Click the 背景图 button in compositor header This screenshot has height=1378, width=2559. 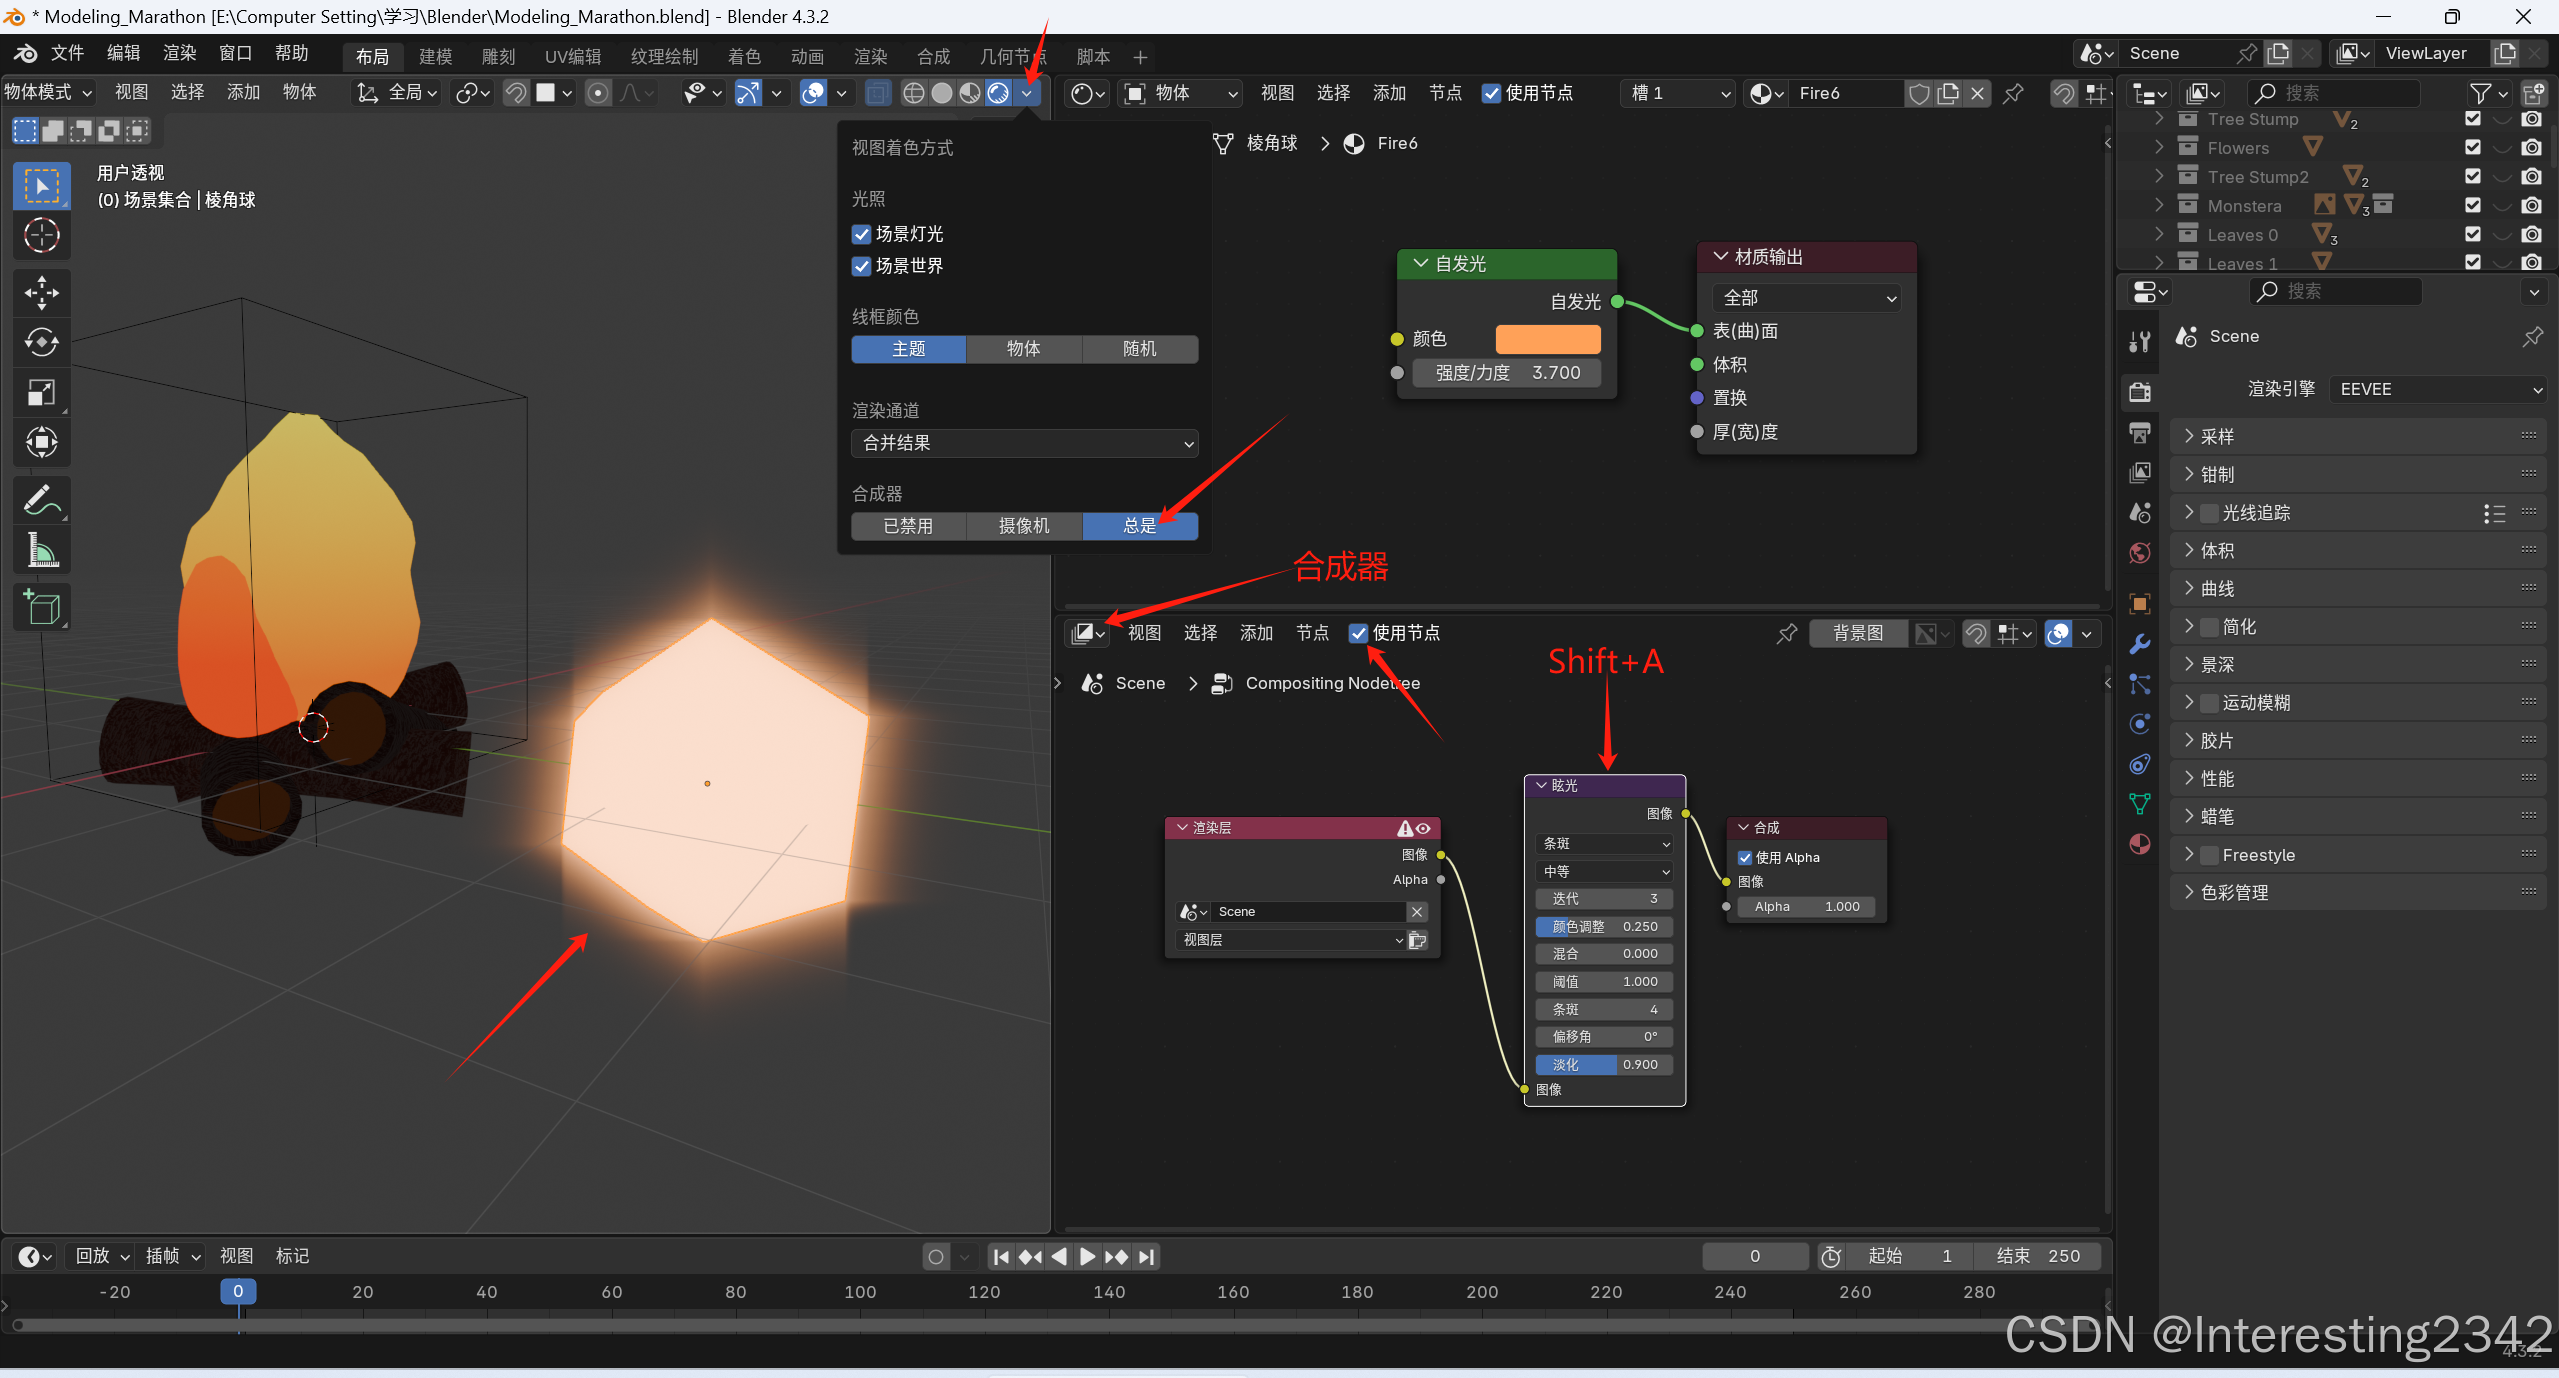pos(1857,633)
